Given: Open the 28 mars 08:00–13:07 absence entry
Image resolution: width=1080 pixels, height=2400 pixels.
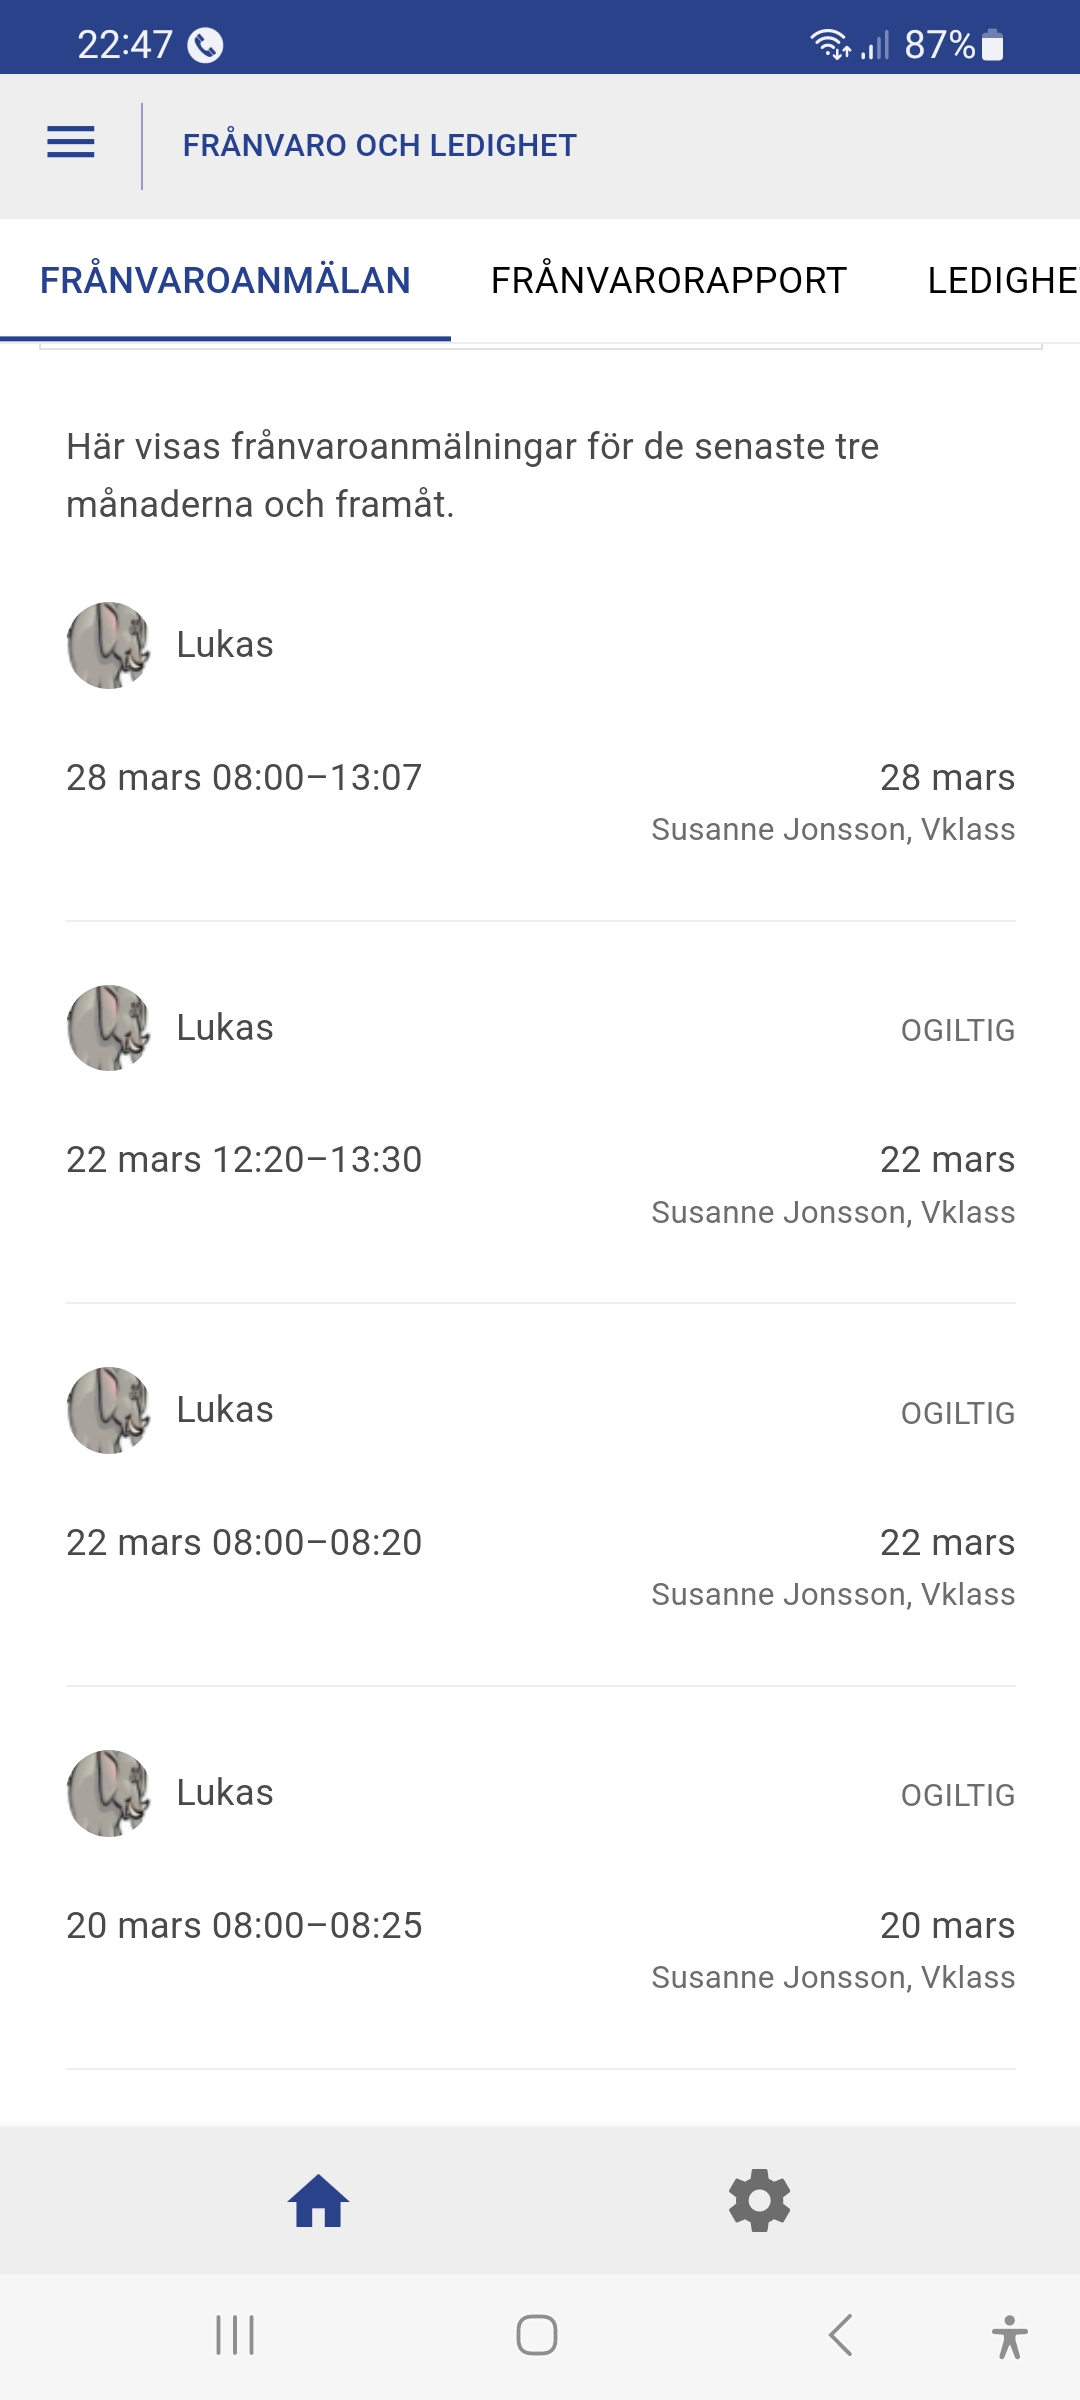Looking at the screenshot, I should point(244,778).
